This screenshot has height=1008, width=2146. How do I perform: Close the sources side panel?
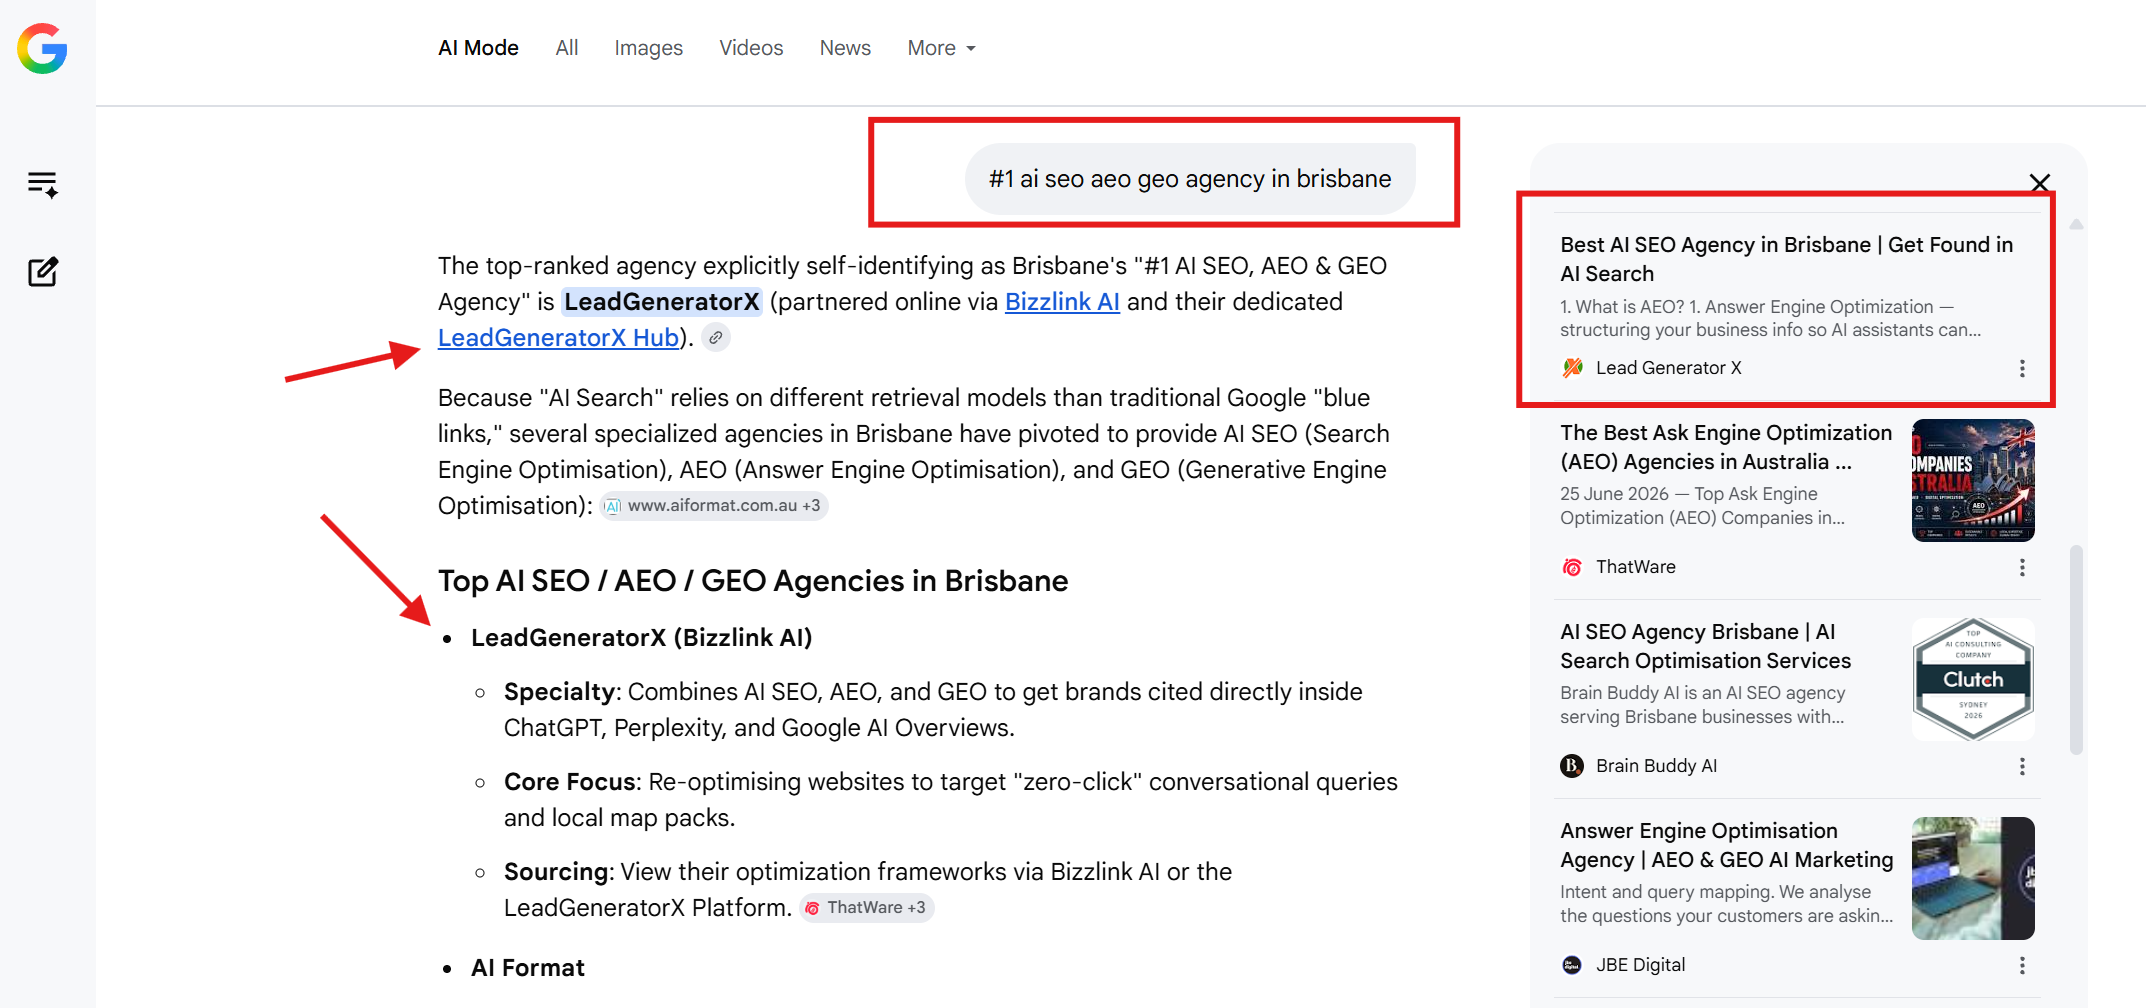click(x=2040, y=182)
